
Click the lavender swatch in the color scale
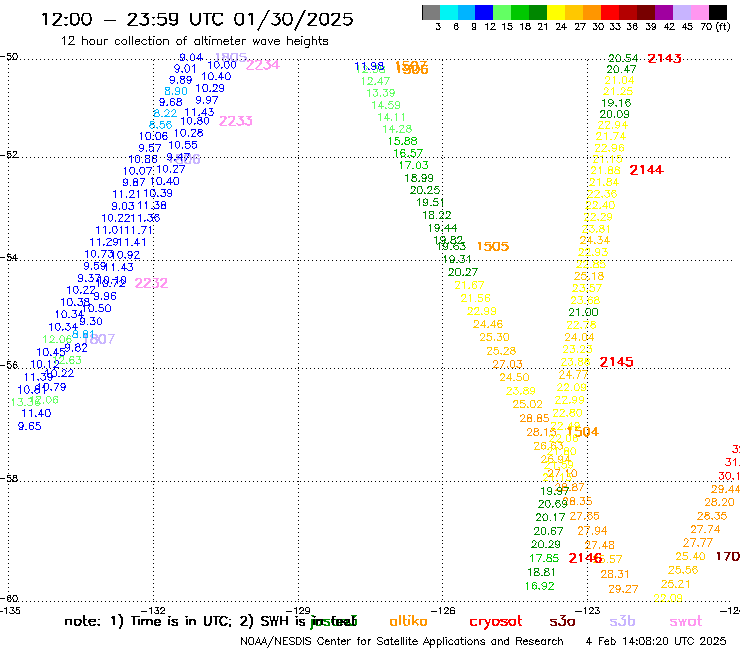click(x=681, y=12)
